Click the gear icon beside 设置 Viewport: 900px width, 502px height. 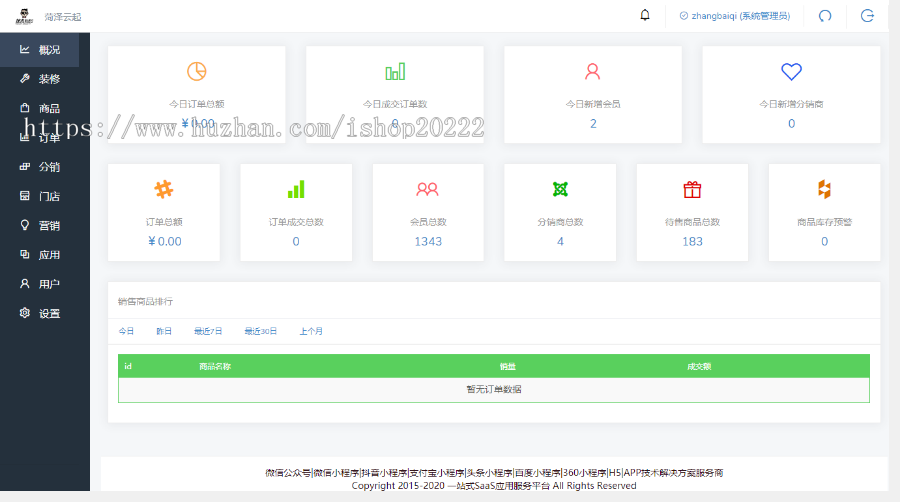25,313
